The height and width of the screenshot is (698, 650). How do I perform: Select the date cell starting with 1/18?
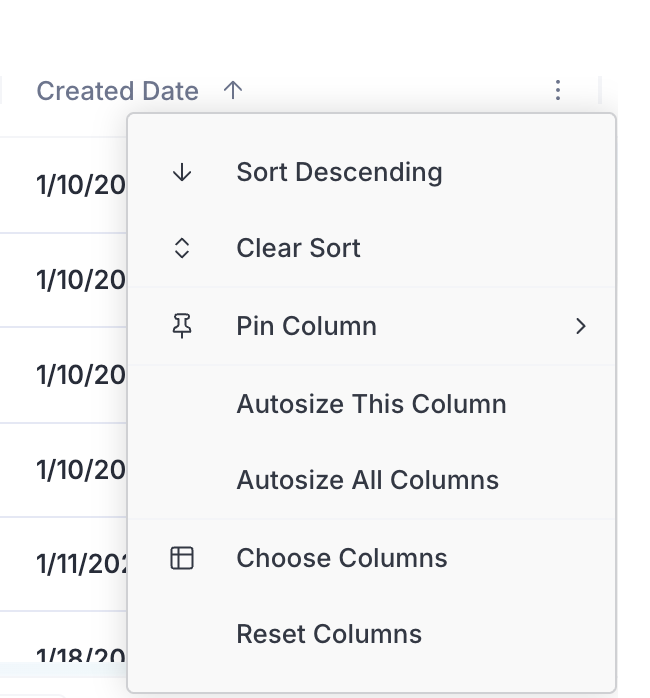82,656
